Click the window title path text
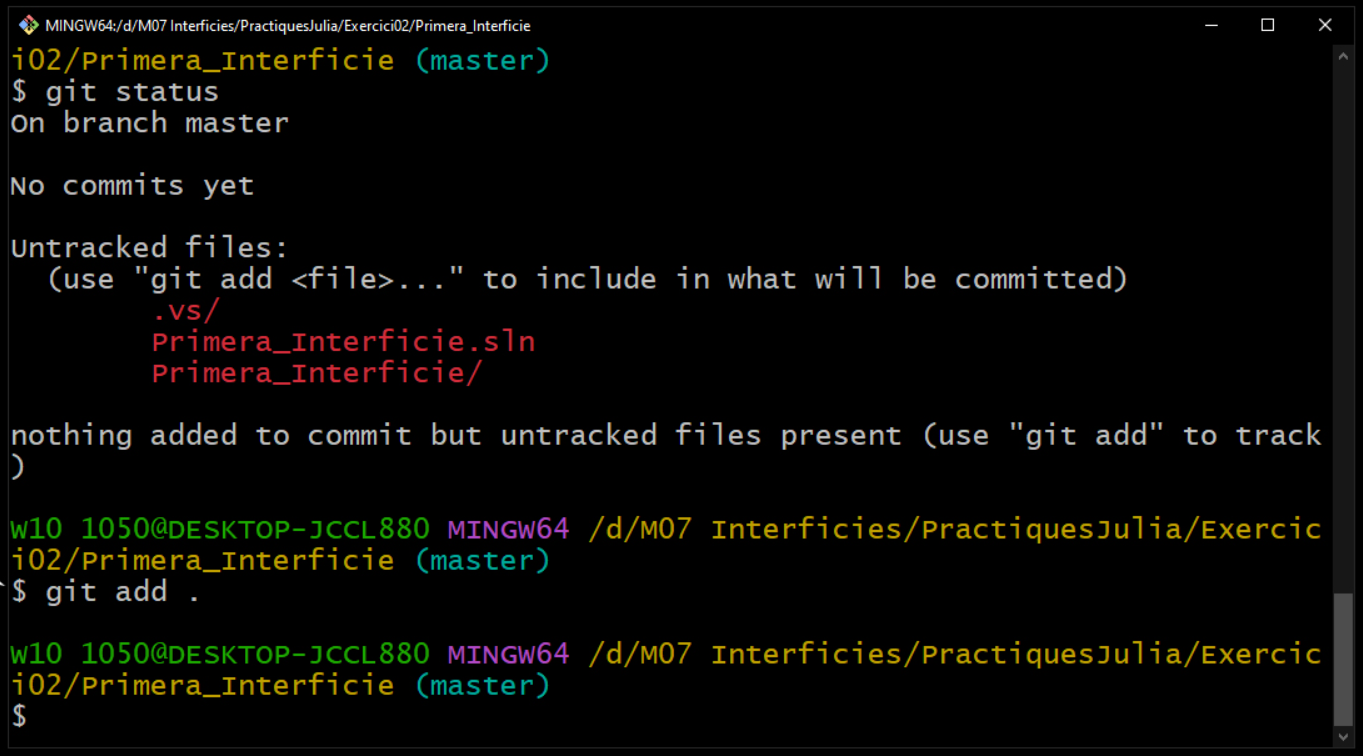1363x756 pixels. tap(288, 25)
